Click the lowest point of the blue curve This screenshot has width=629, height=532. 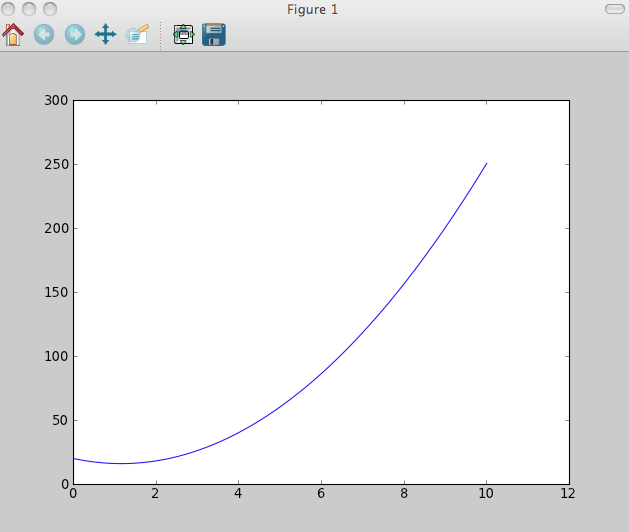click(122, 463)
